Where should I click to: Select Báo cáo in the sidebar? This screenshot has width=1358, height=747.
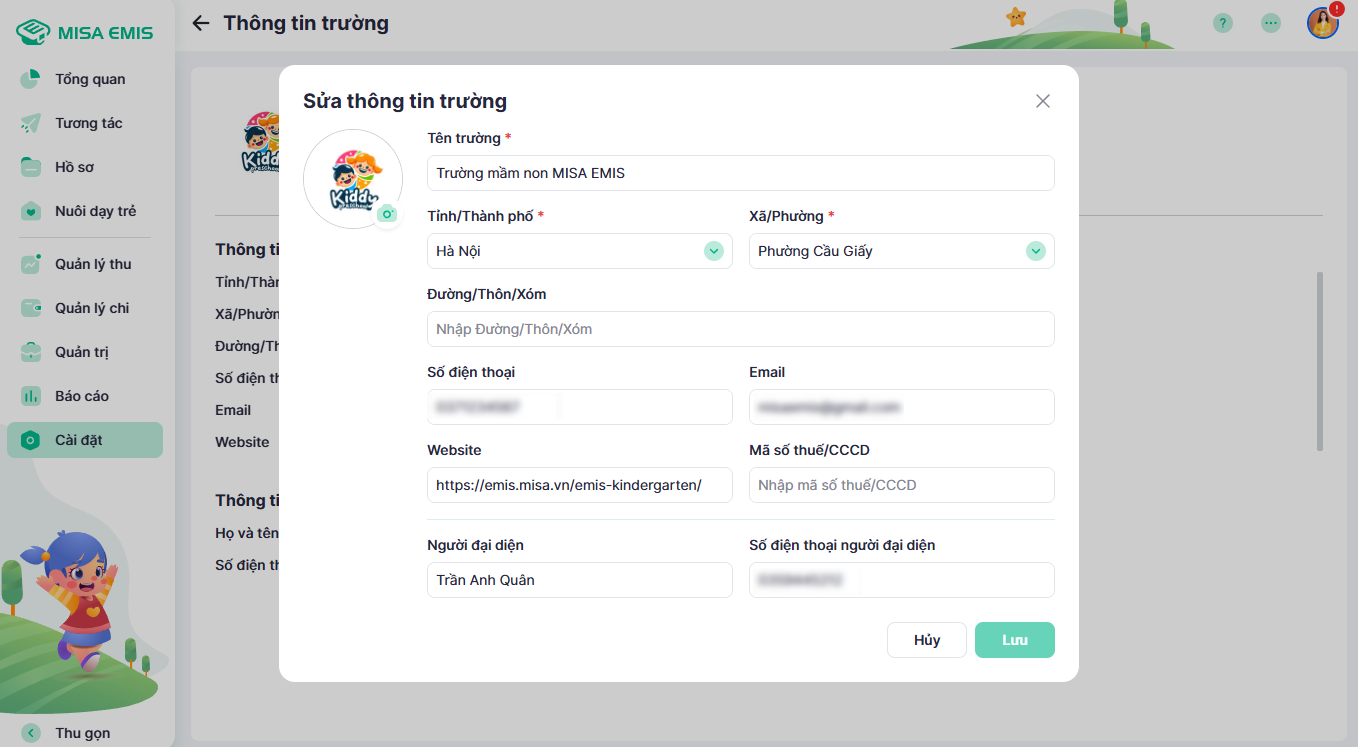(x=81, y=396)
